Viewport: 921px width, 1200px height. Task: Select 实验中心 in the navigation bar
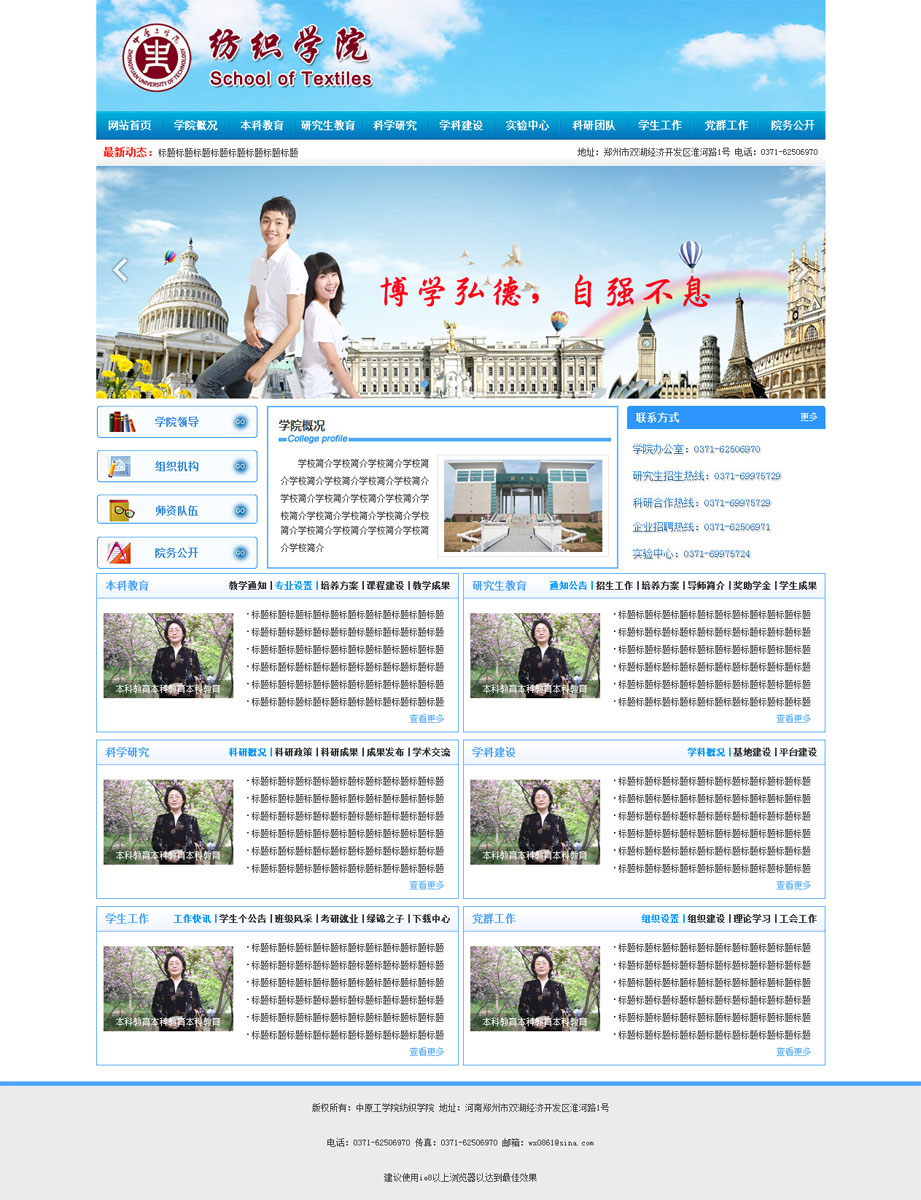click(527, 126)
